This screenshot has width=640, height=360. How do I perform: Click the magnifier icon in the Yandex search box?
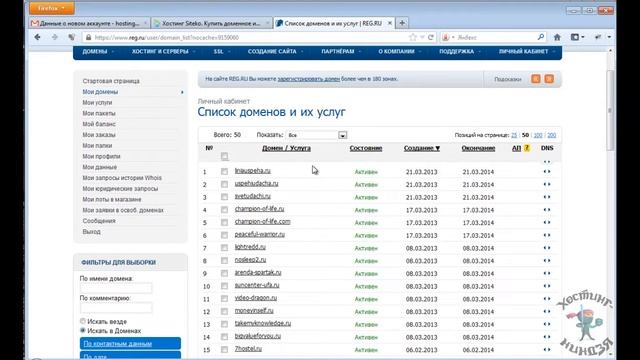pyautogui.click(x=541, y=37)
